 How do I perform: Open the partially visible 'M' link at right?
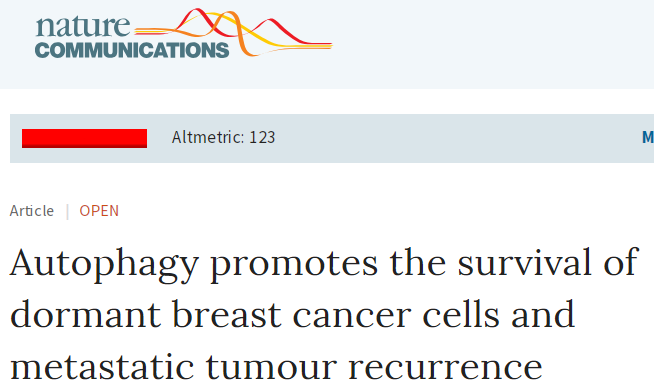[648, 137]
